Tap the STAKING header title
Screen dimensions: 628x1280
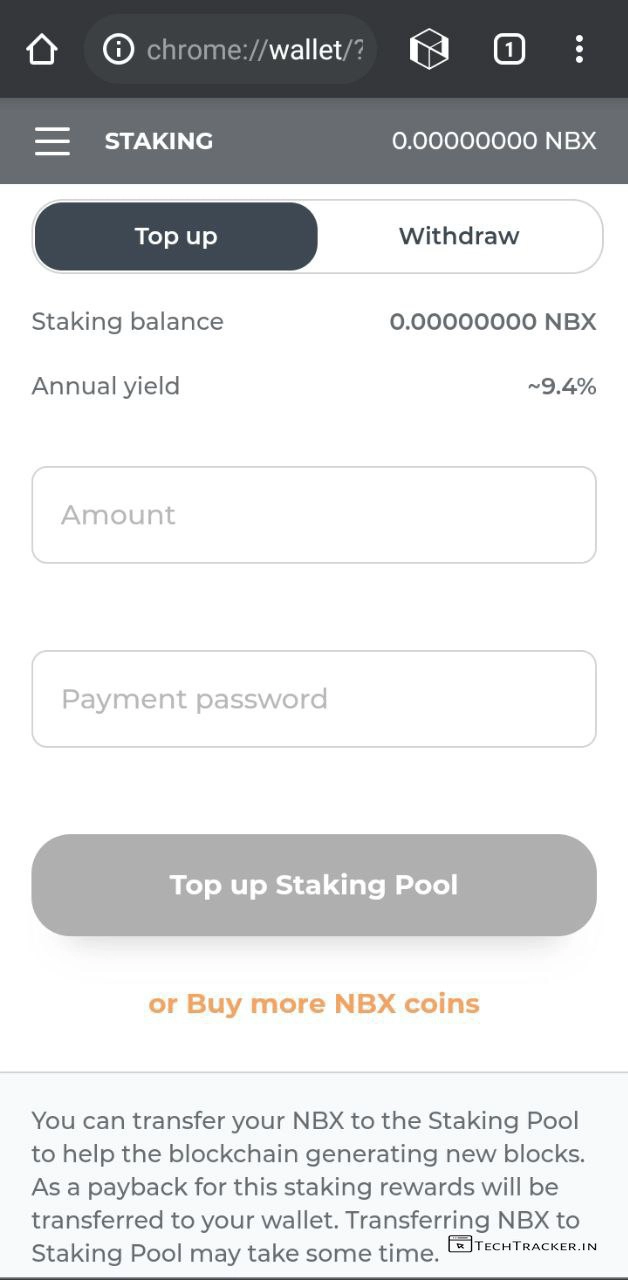(x=159, y=141)
